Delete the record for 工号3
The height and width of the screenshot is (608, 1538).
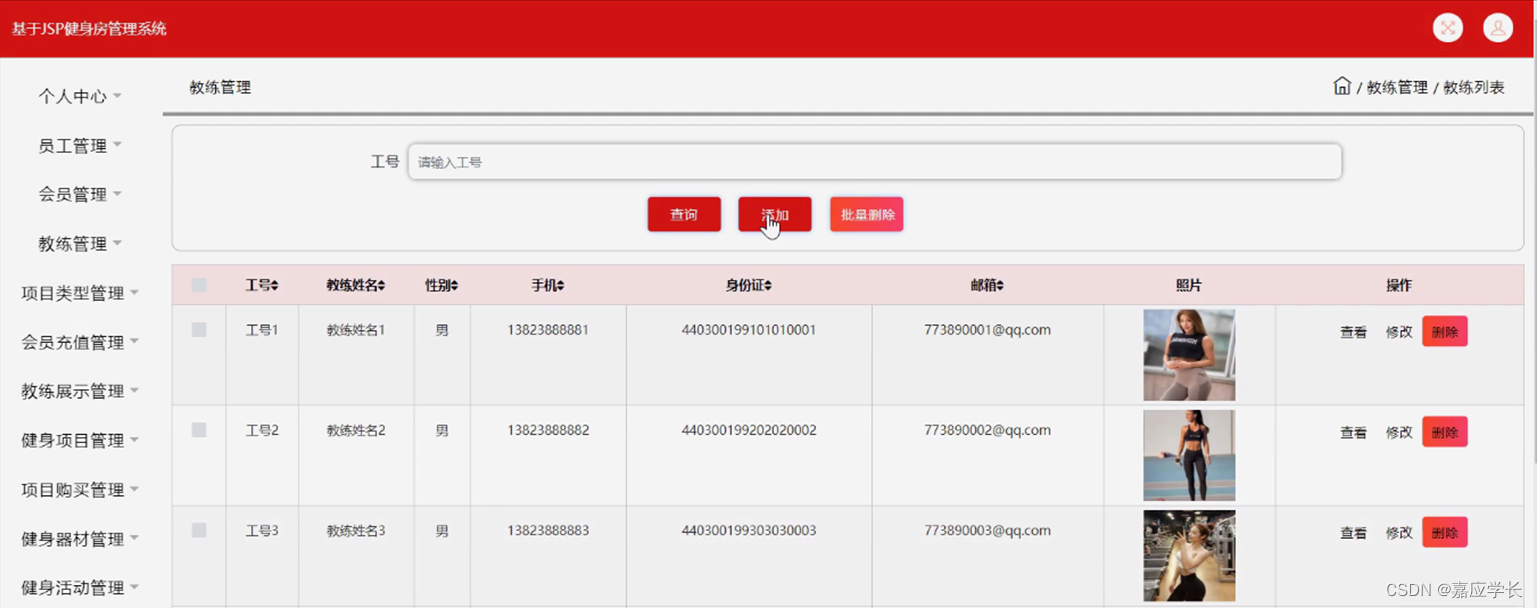1445,532
